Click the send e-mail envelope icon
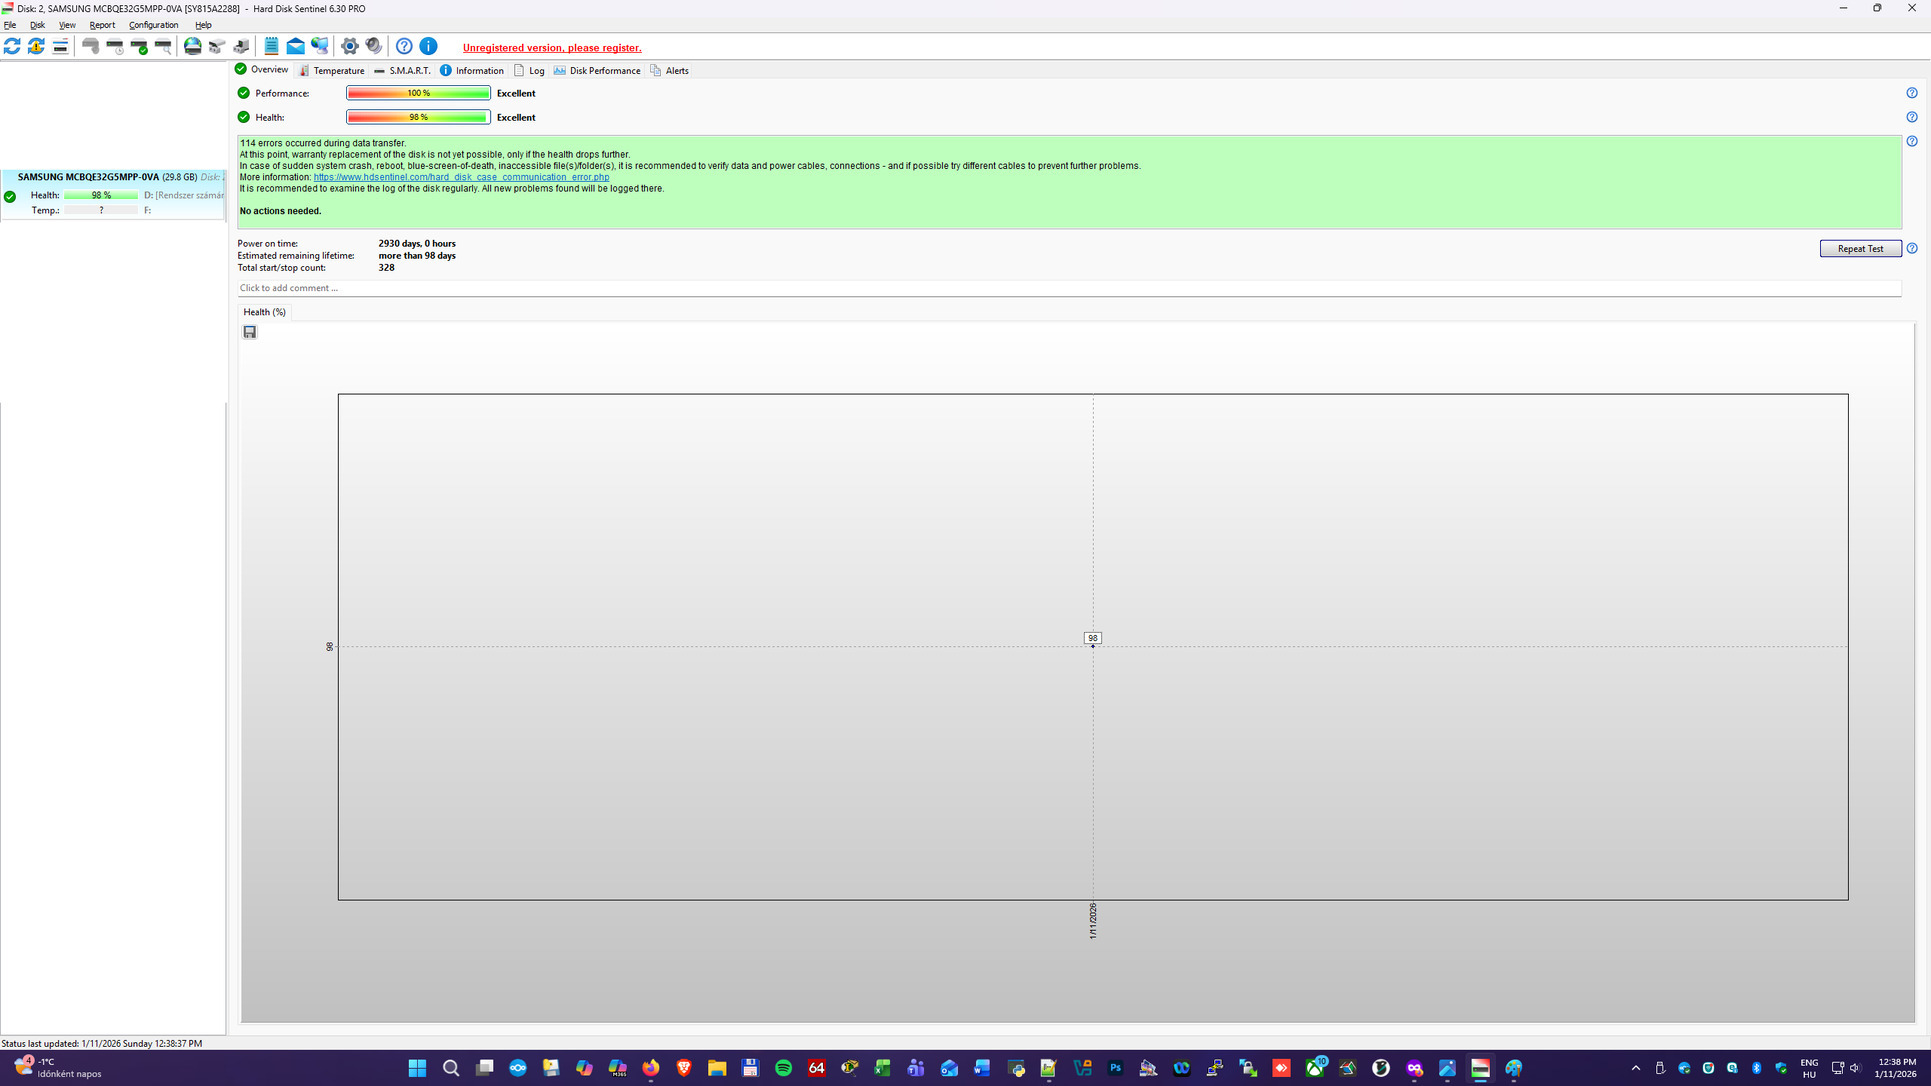Screen dimensions: 1931x1086 pyautogui.click(x=296, y=46)
